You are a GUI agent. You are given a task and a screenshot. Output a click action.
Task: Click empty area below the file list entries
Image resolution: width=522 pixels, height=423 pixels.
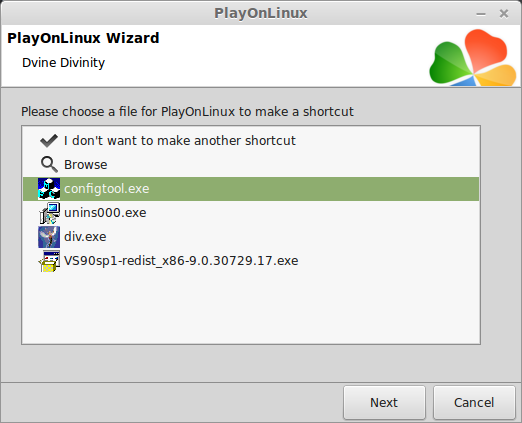pos(251,308)
